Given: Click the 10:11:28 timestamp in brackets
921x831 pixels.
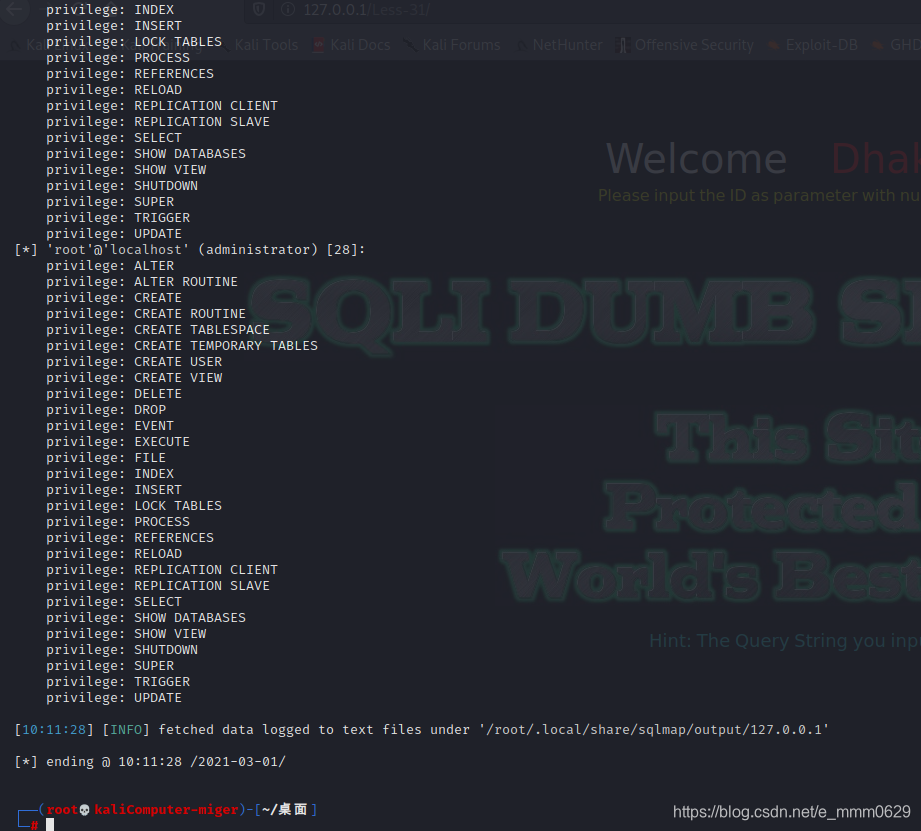Looking at the screenshot, I should click(x=54, y=730).
